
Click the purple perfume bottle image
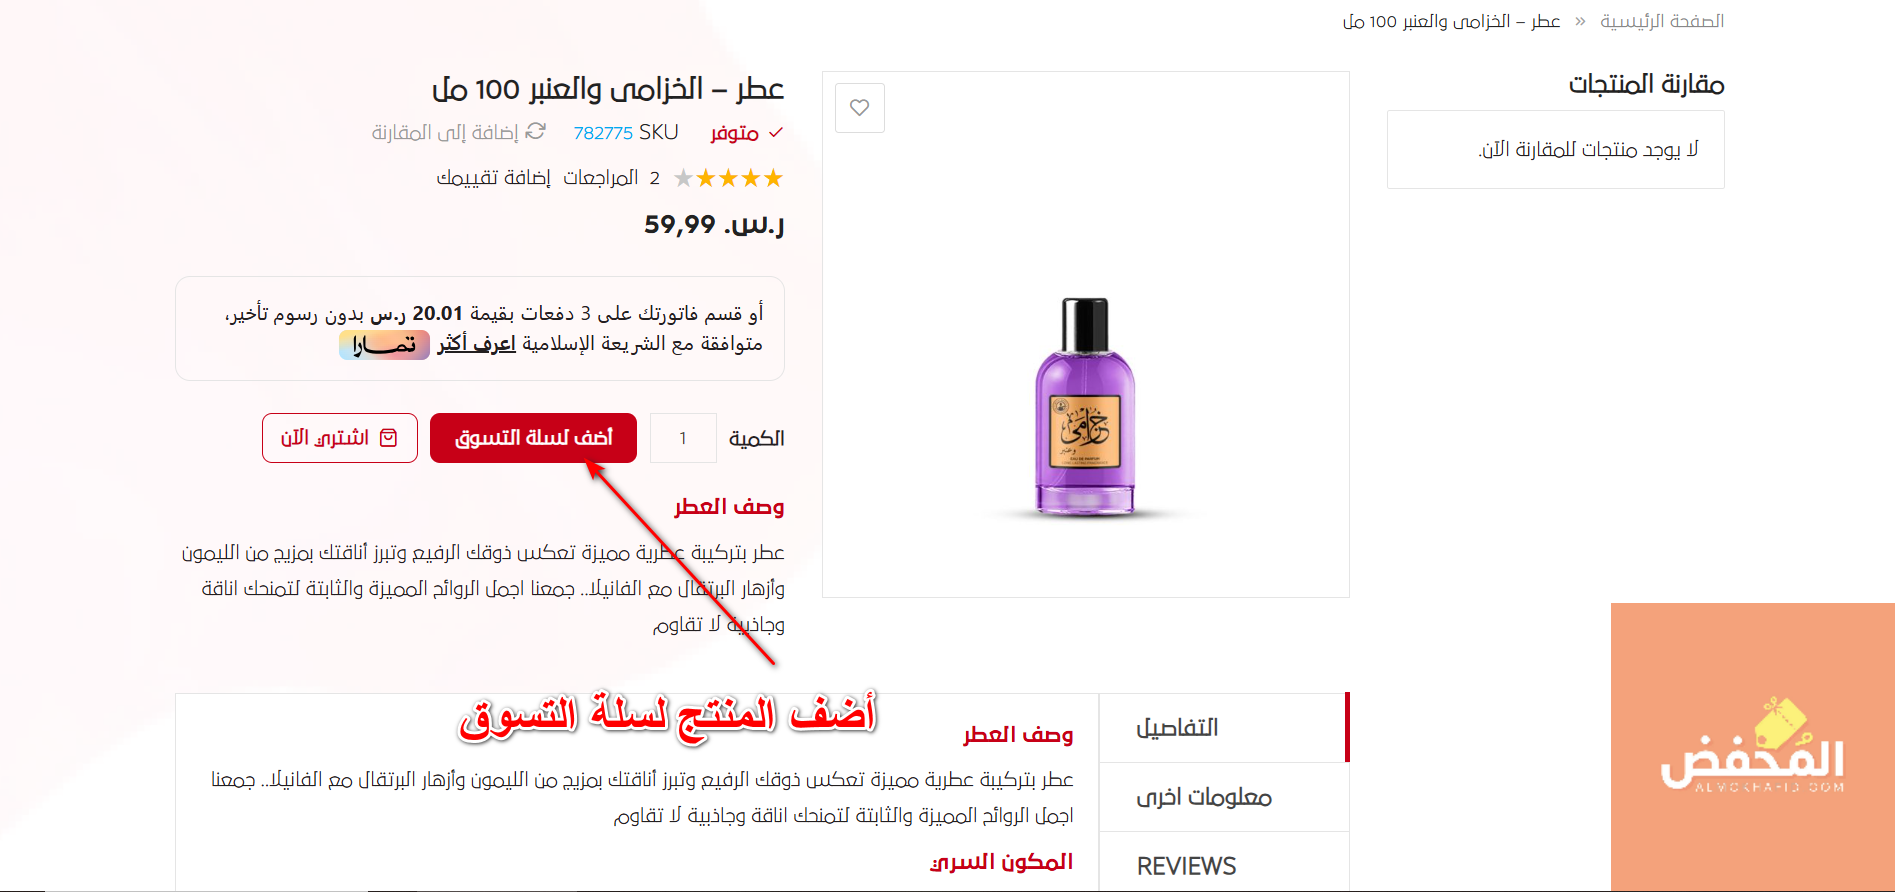[x=1085, y=407]
